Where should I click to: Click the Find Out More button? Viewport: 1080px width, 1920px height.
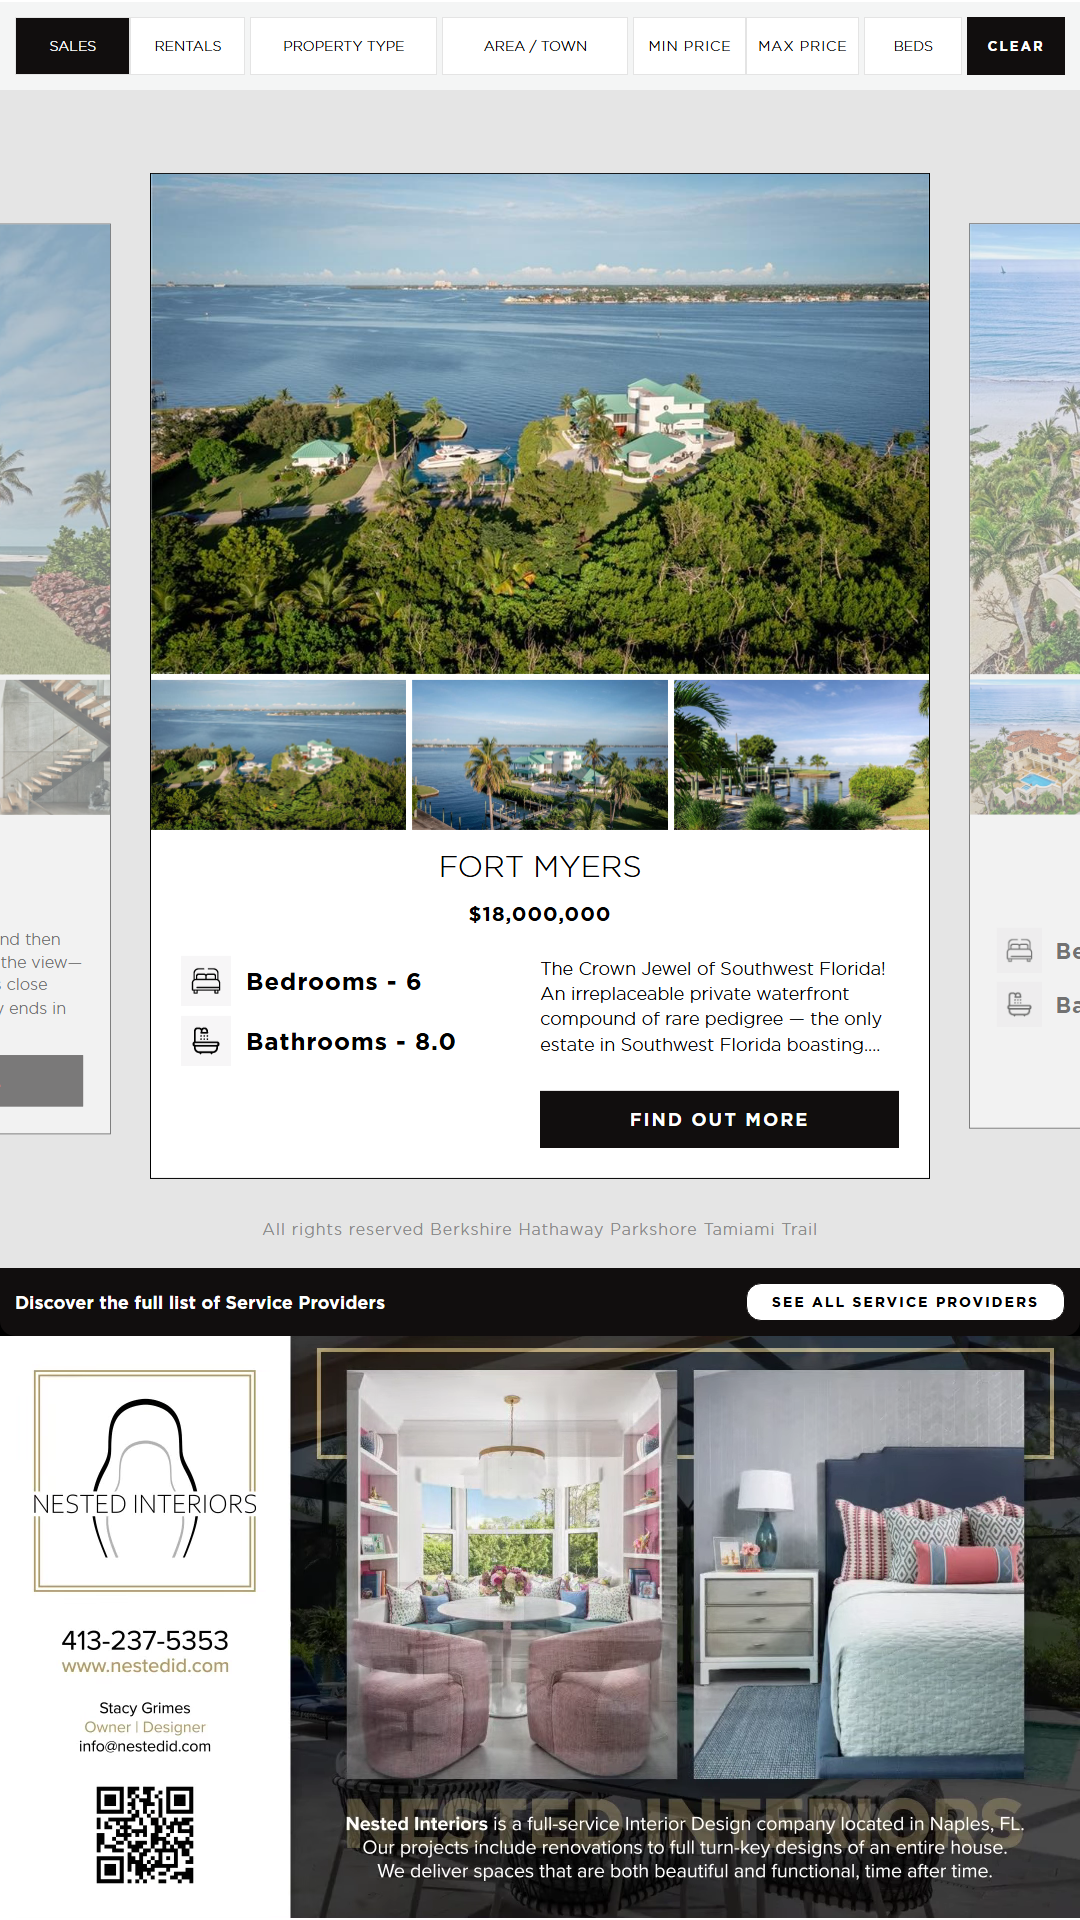719,1119
